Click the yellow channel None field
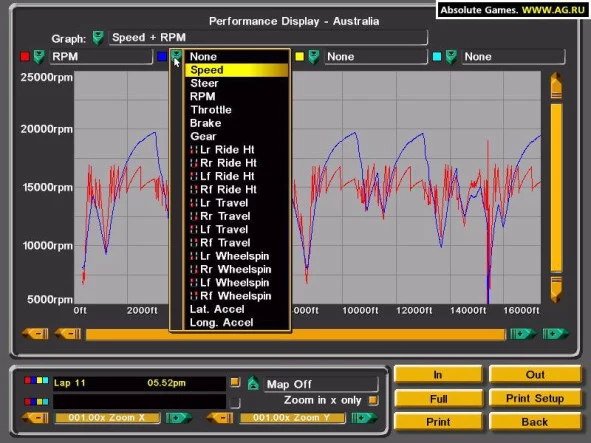The height and width of the screenshot is (443, 591). point(375,57)
